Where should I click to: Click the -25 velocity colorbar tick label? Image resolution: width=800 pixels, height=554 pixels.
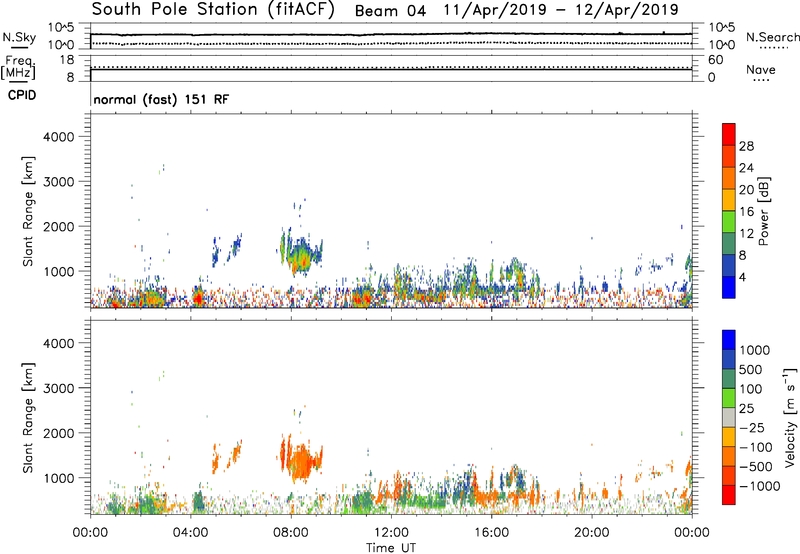point(752,428)
